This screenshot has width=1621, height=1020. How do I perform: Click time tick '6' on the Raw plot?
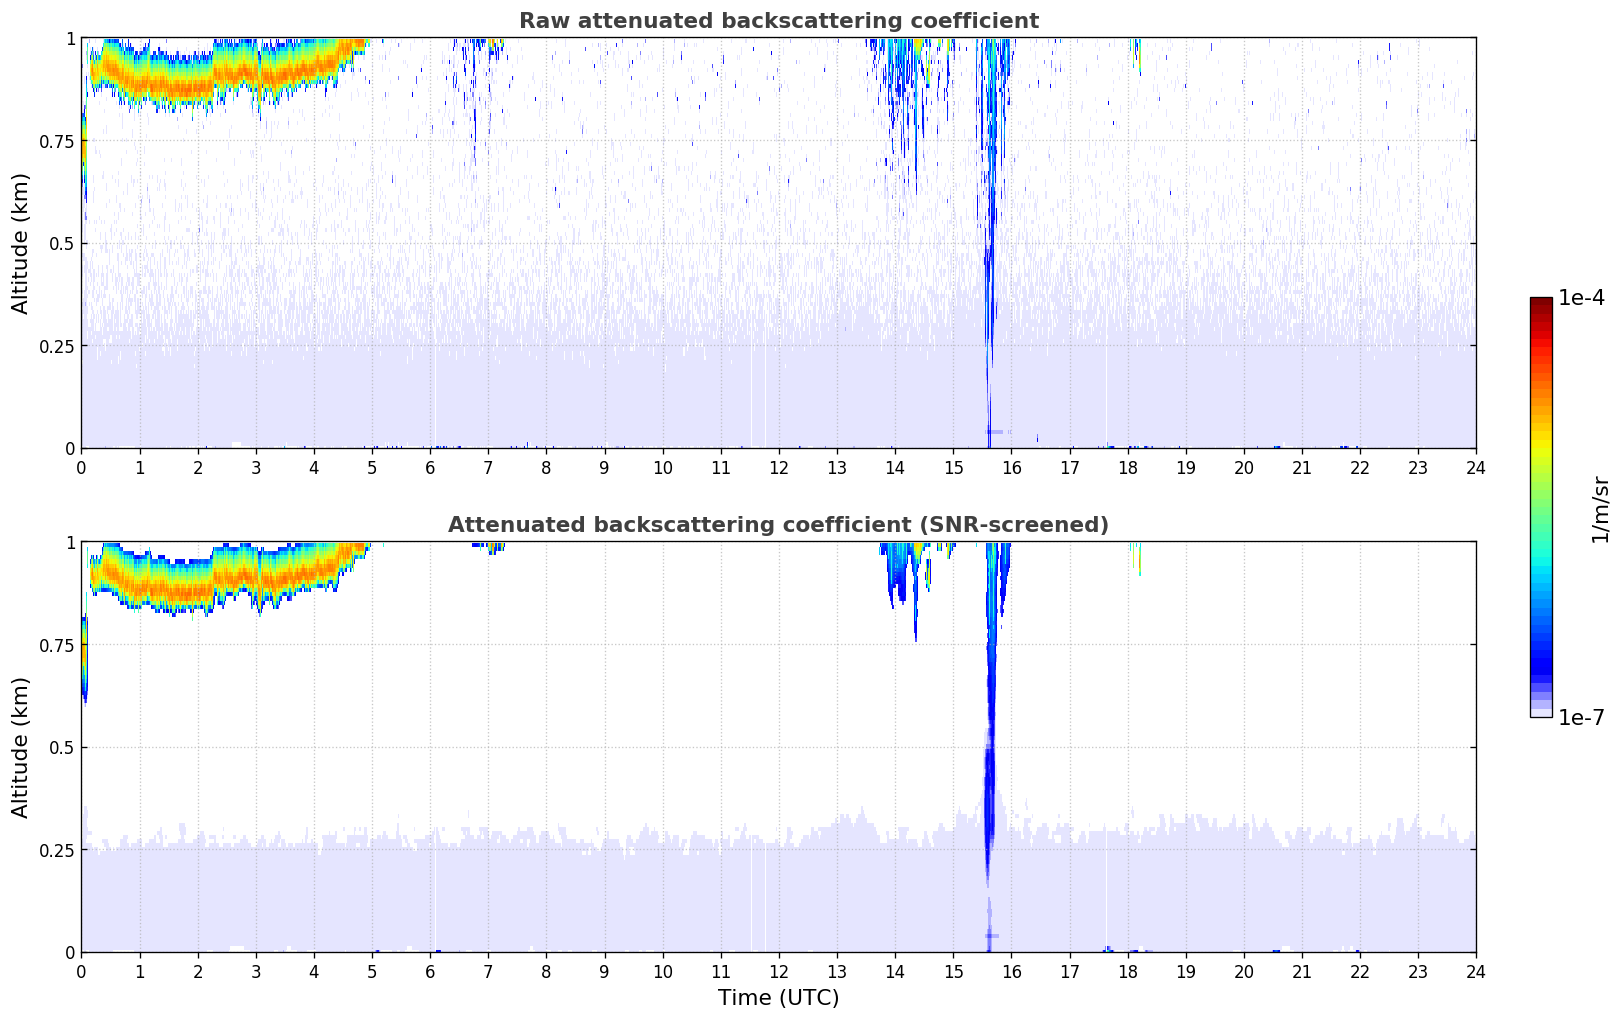pos(430,467)
